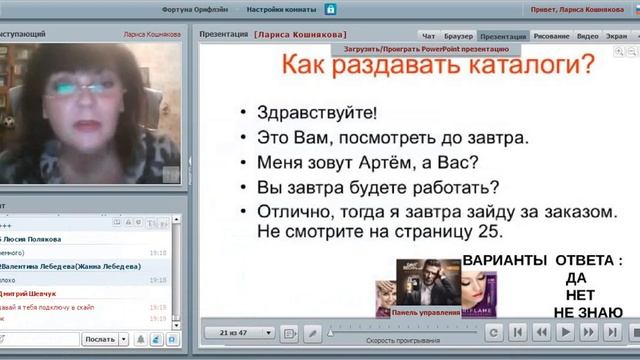Play the presentation
The height and width of the screenshot is (360, 640).
coord(565,333)
